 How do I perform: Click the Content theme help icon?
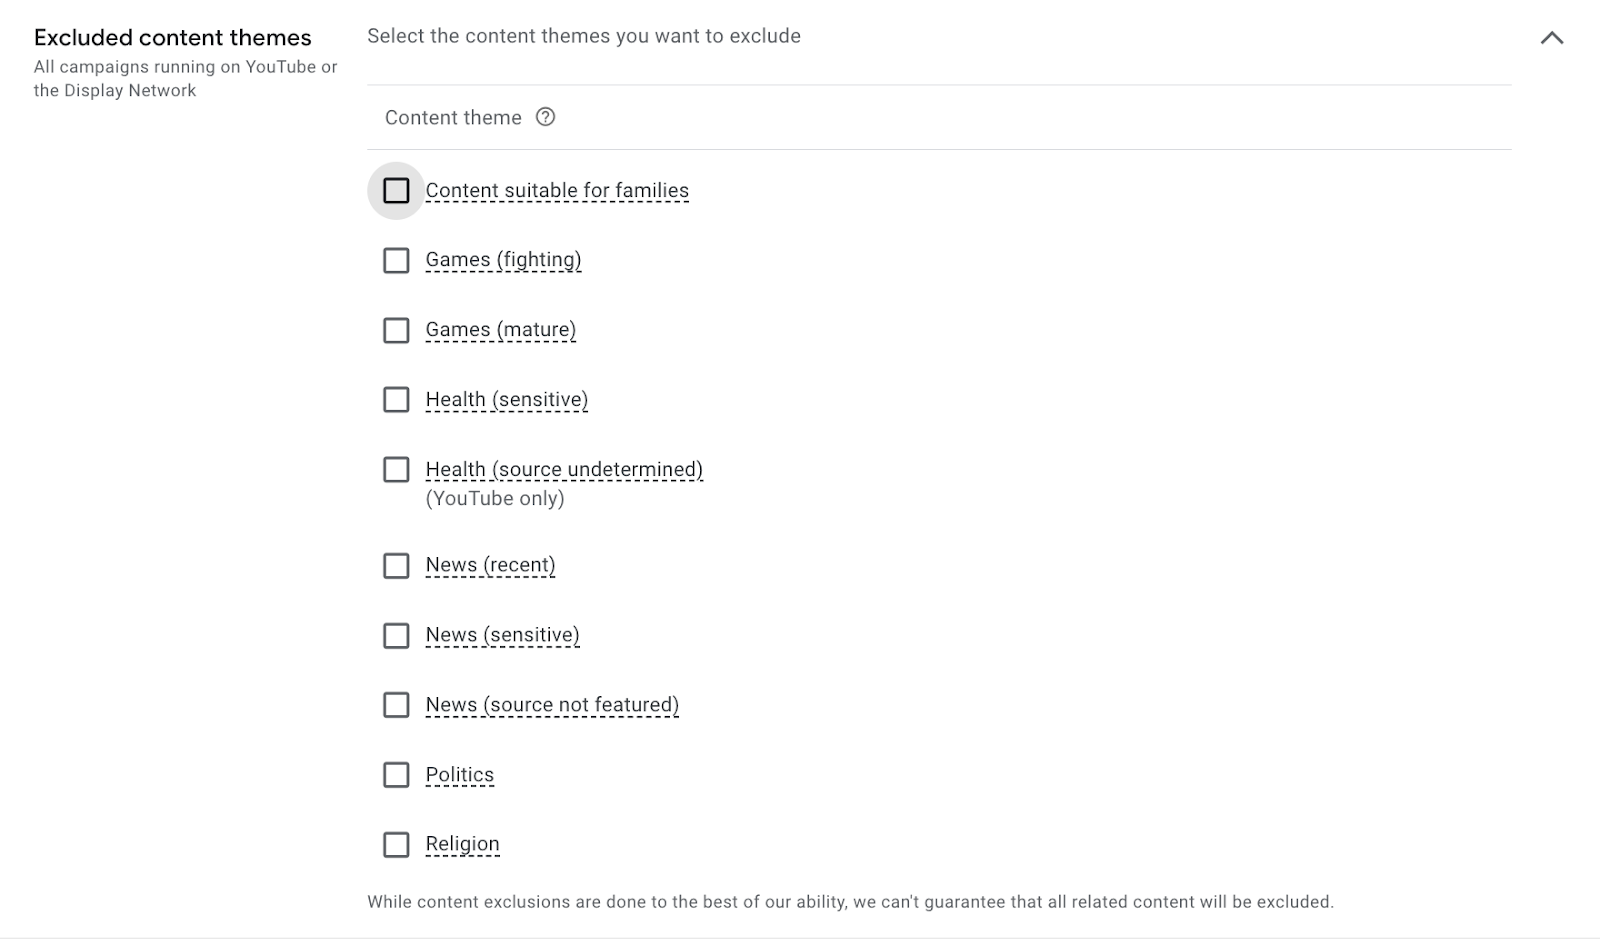[x=545, y=117]
